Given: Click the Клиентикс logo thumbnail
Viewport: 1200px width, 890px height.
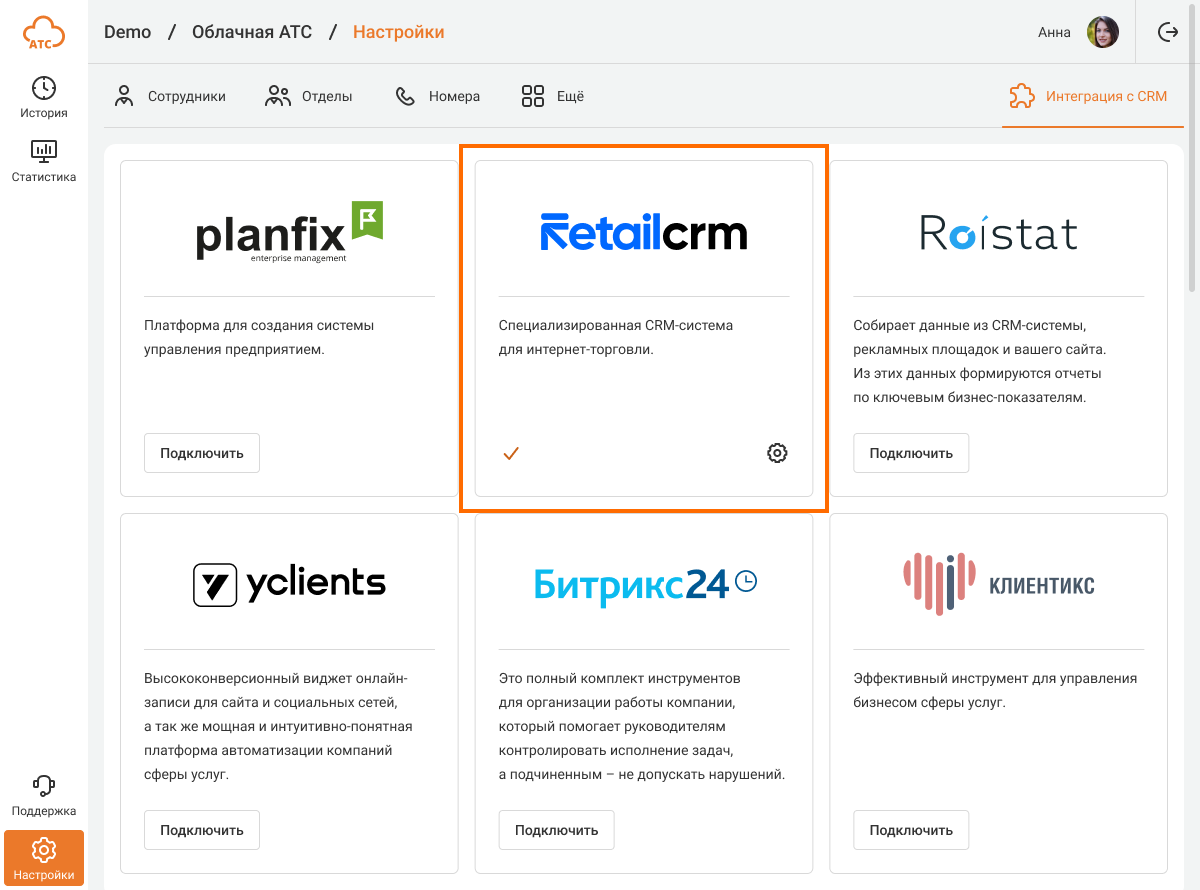Looking at the screenshot, I should pos(998,584).
